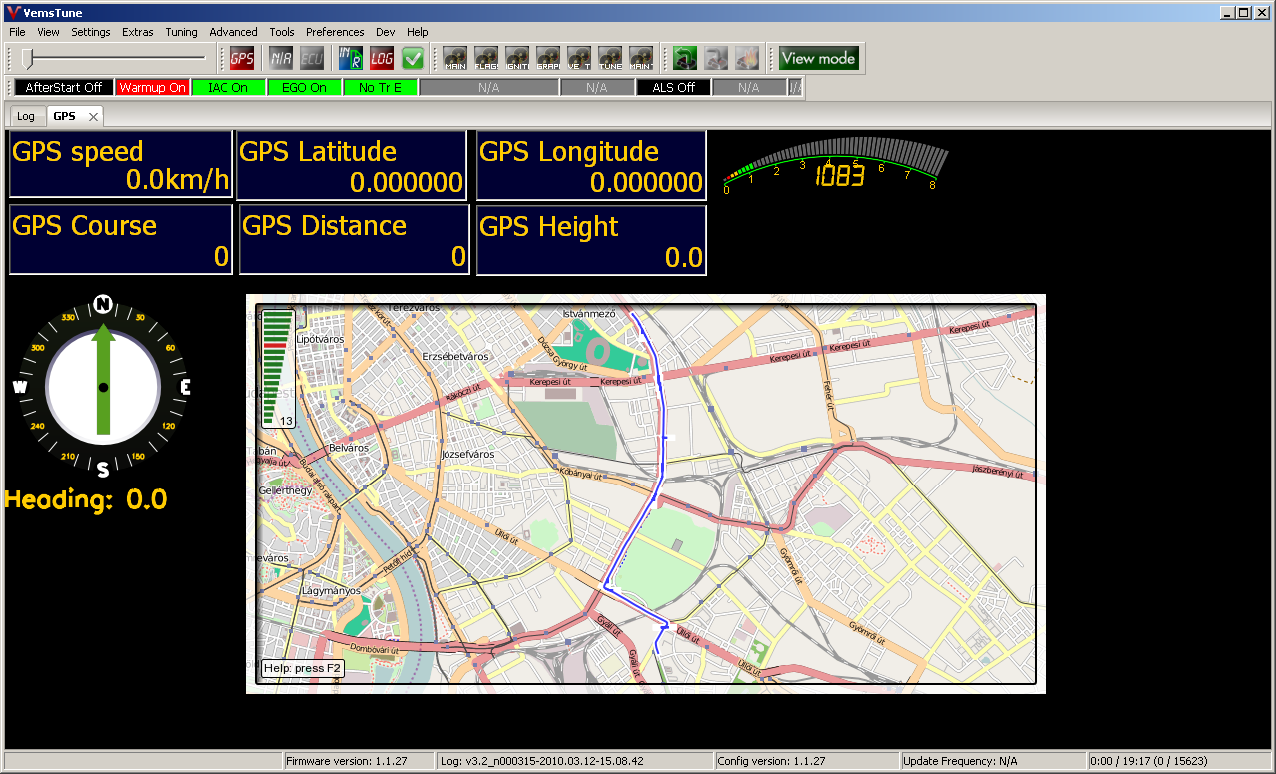Viewport: 1276px width, 774px height.
Task: Close the GPS tab
Action: click(x=93, y=117)
